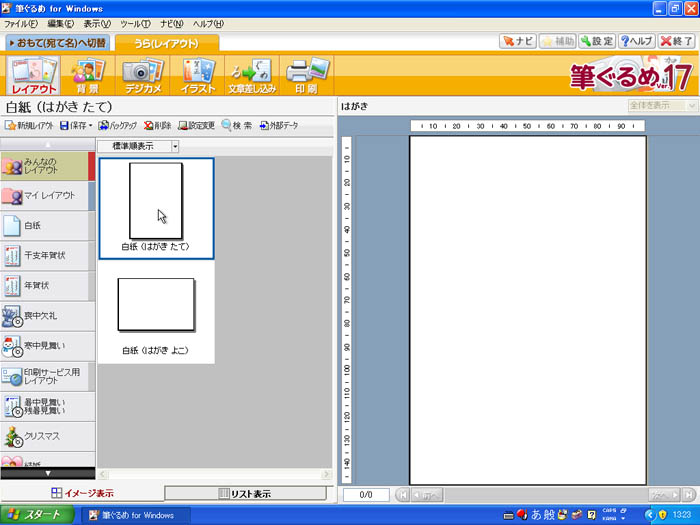This screenshot has height=525, width=700.
Task: Switch to イメージ表示 (image view) mode
Action: (82, 493)
